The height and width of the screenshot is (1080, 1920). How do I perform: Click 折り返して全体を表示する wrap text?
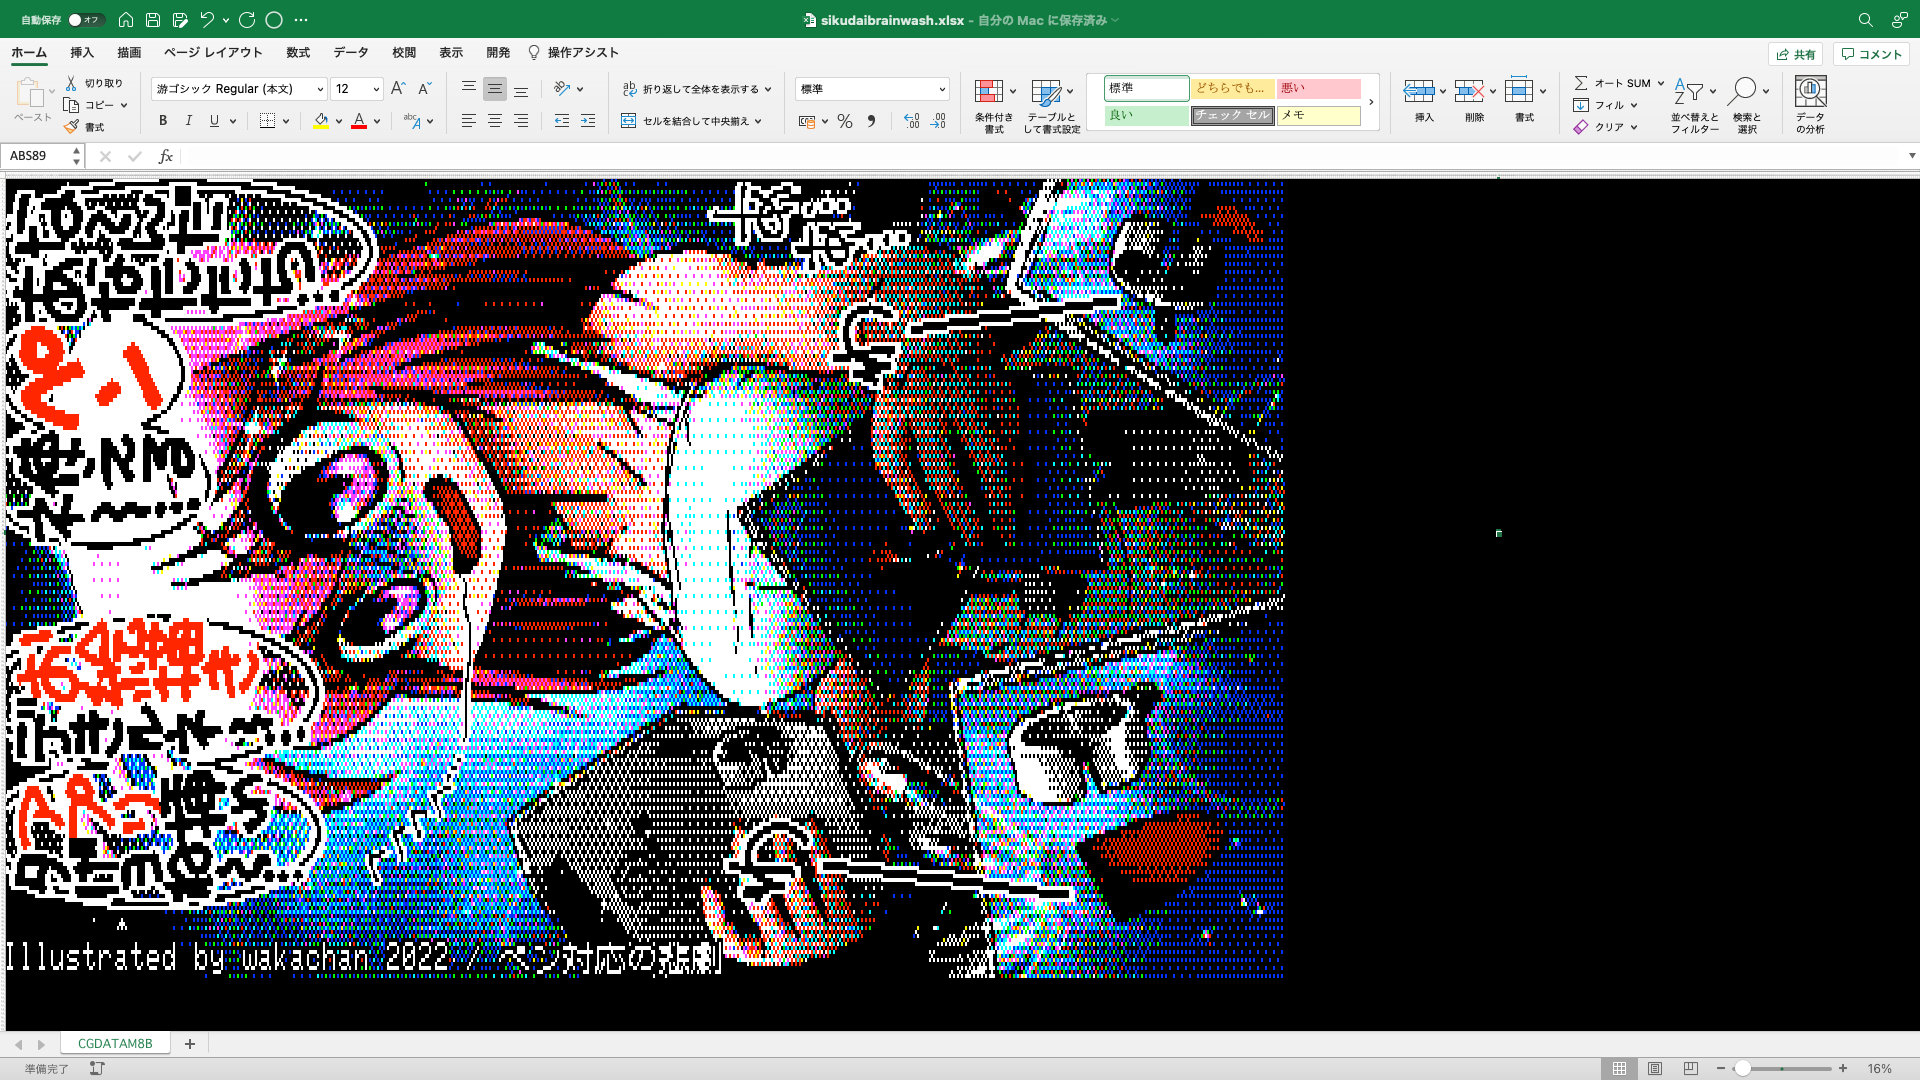tap(691, 89)
